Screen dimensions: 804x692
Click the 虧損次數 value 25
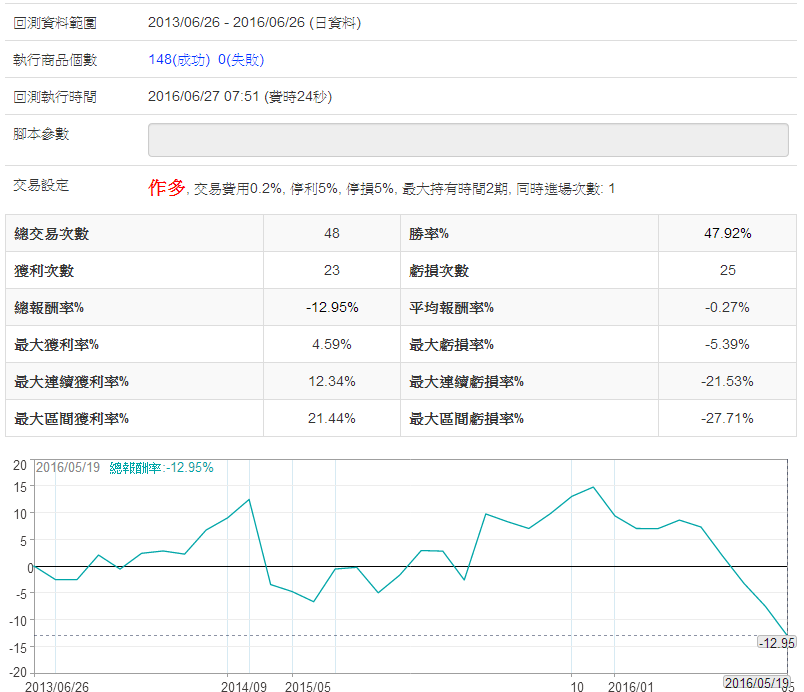(727, 270)
